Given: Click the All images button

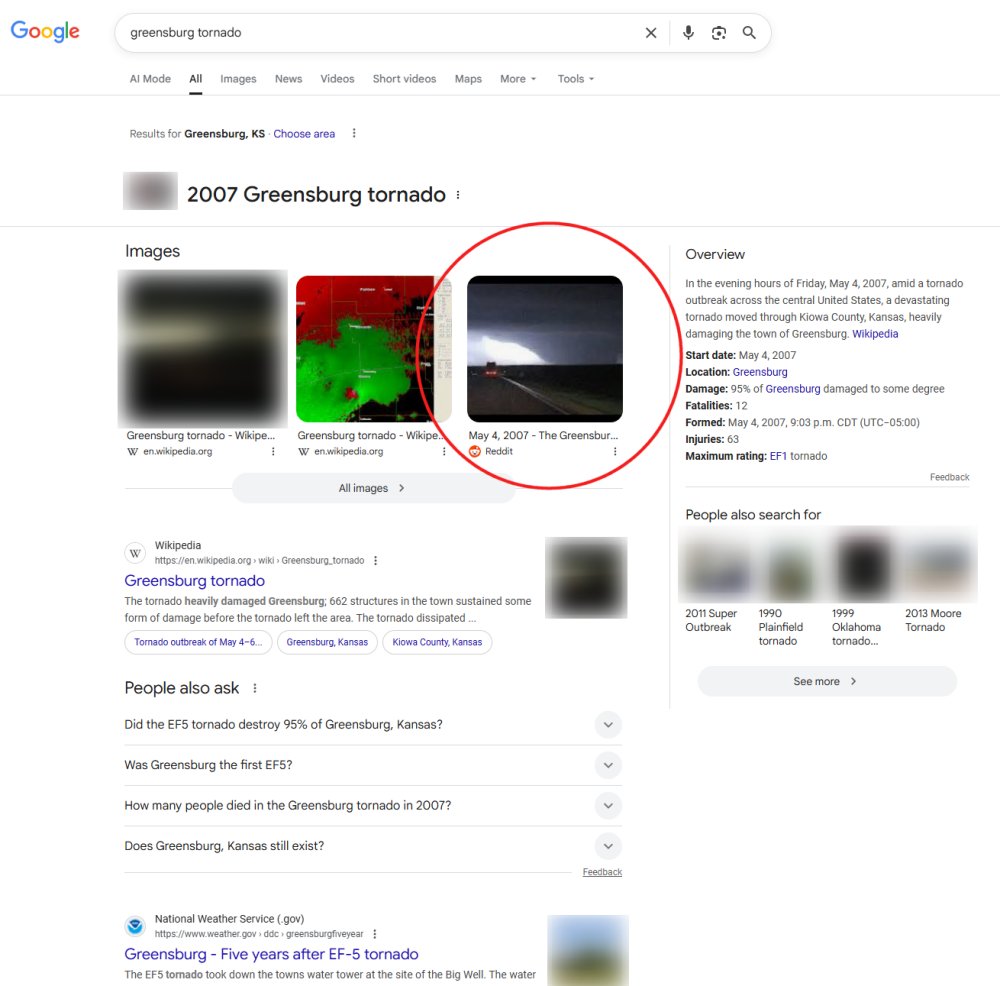Looking at the screenshot, I should (373, 488).
